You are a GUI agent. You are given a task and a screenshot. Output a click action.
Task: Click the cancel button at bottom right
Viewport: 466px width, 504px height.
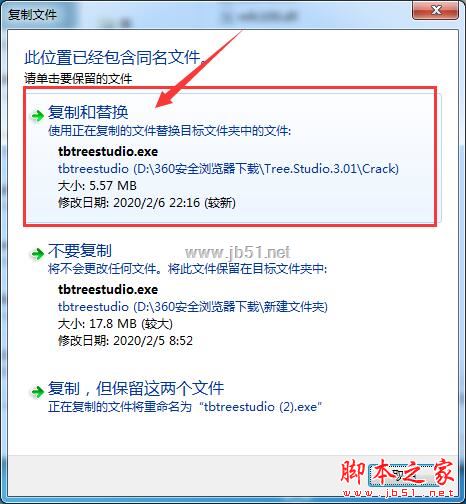point(403,475)
